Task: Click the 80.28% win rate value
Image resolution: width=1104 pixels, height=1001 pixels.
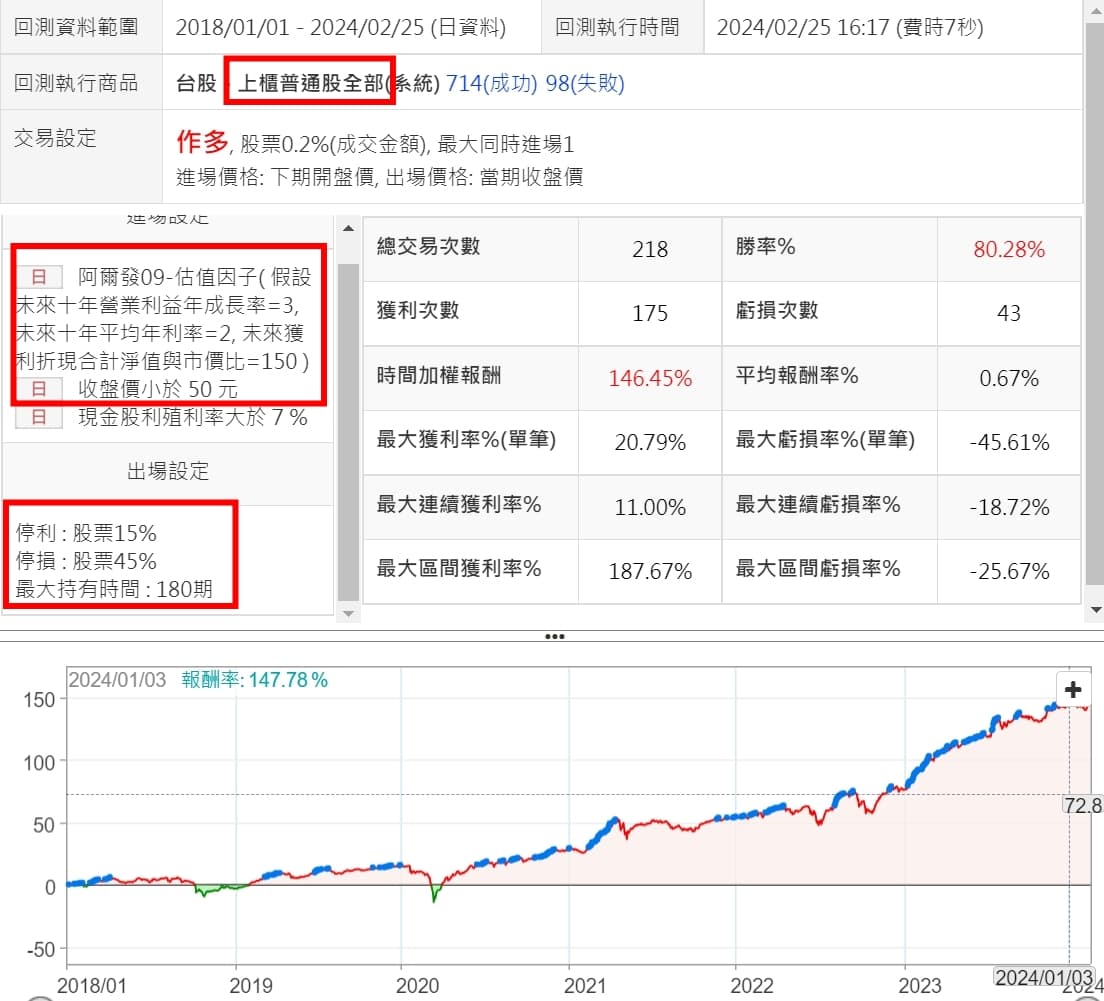Action: [1009, 249]
